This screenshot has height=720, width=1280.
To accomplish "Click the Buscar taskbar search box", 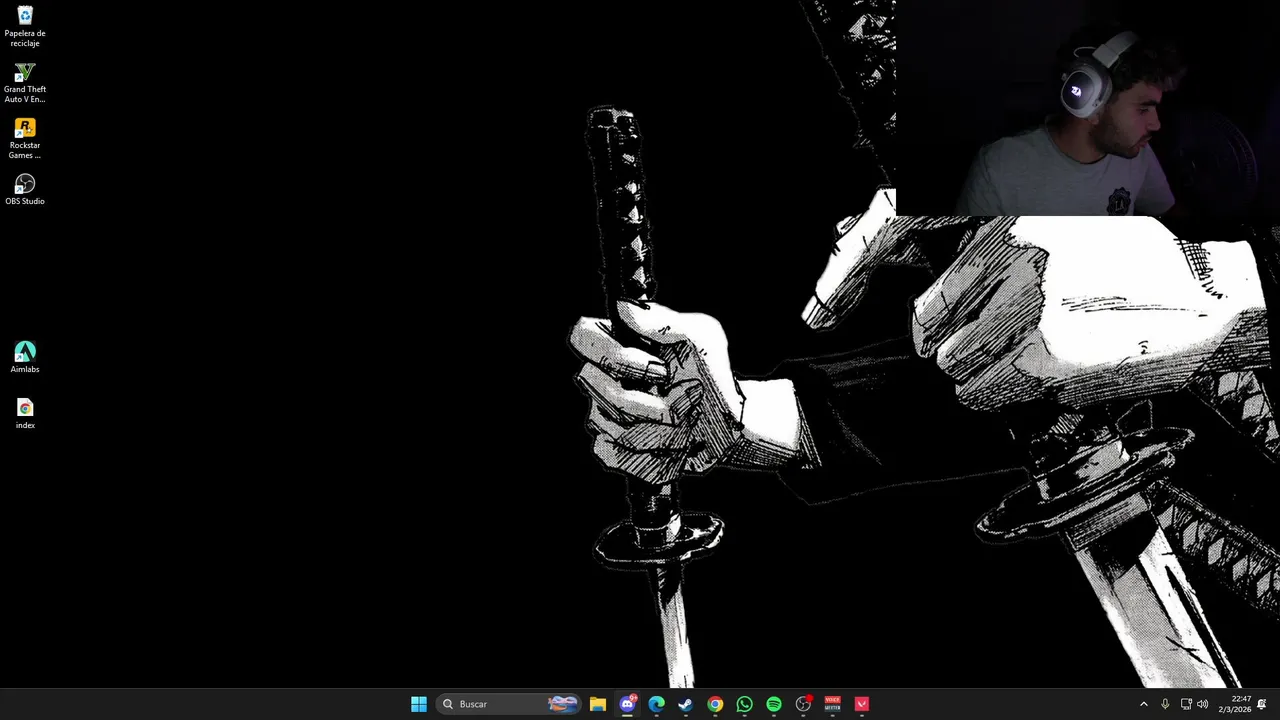I will click(509, 704).
